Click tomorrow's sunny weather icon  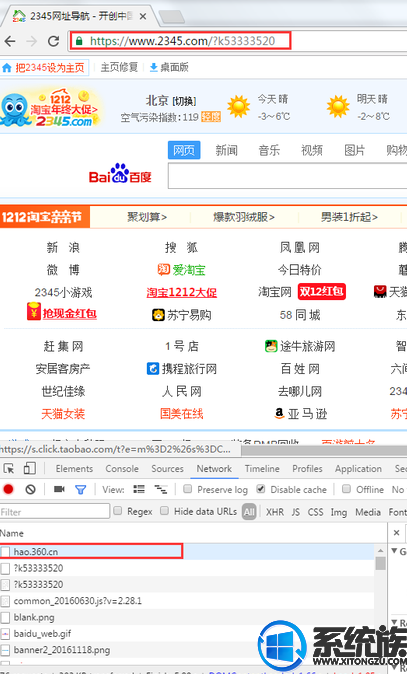(x=338, y=107)
